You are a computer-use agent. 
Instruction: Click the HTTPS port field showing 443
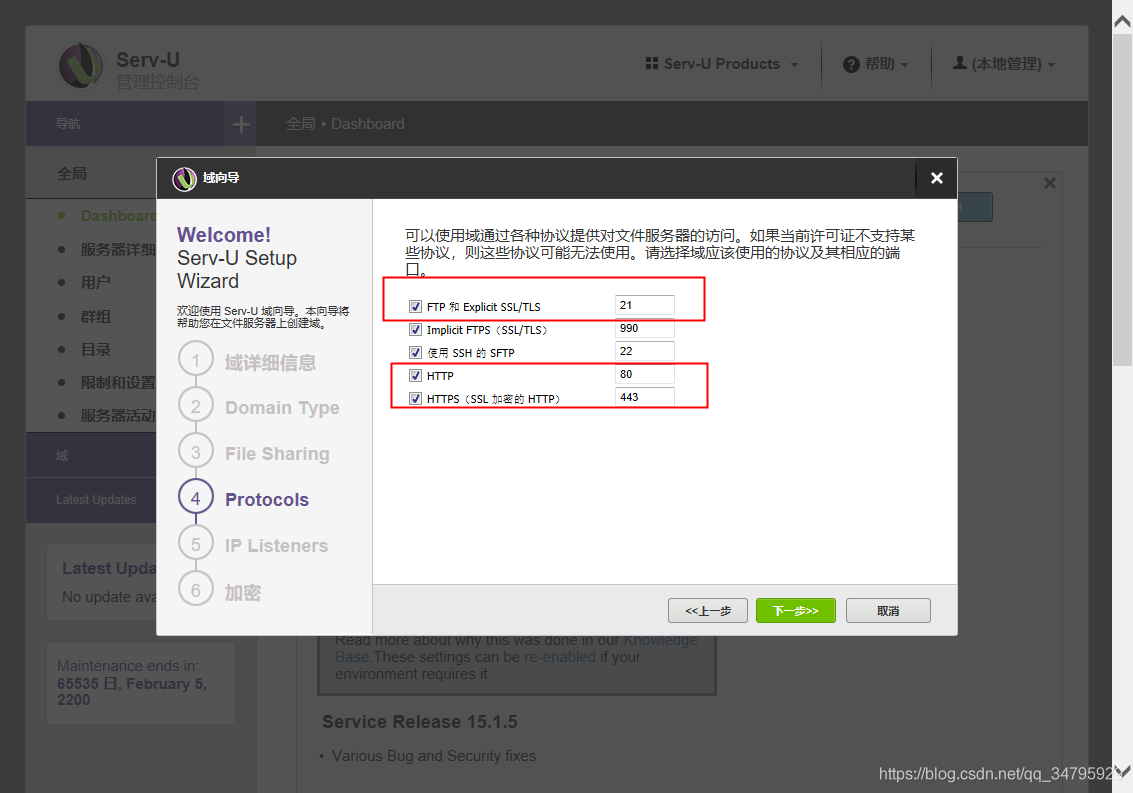pyautogui.click(x=645, y=398)
